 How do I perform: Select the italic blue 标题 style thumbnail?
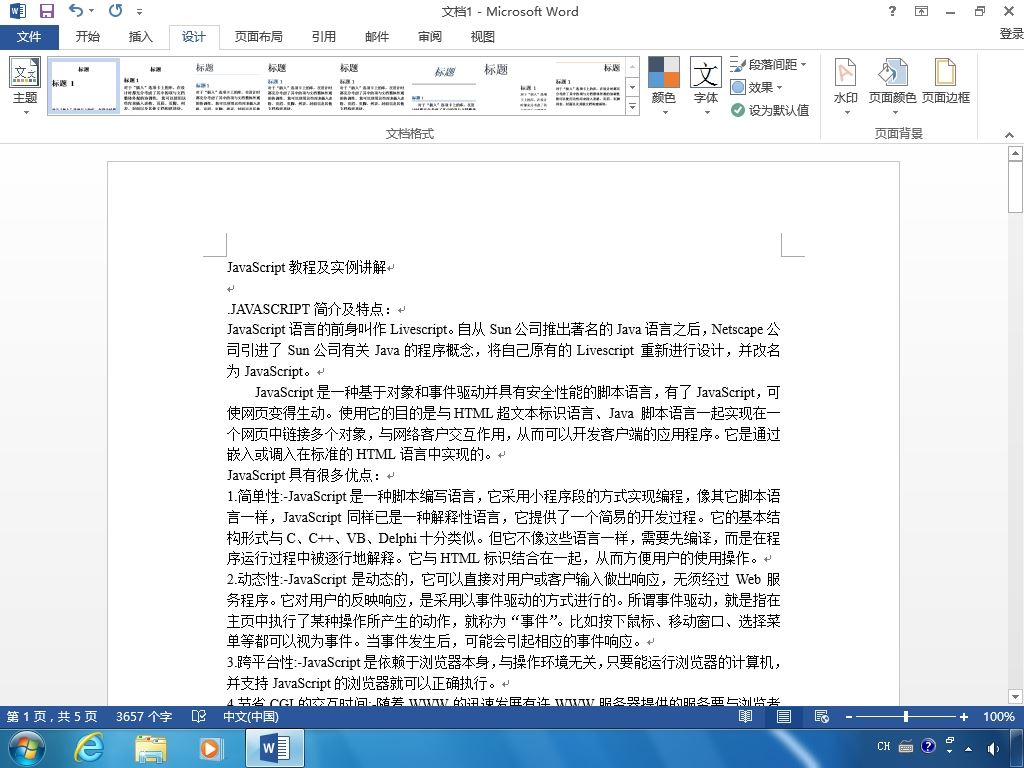click(444, 86)
